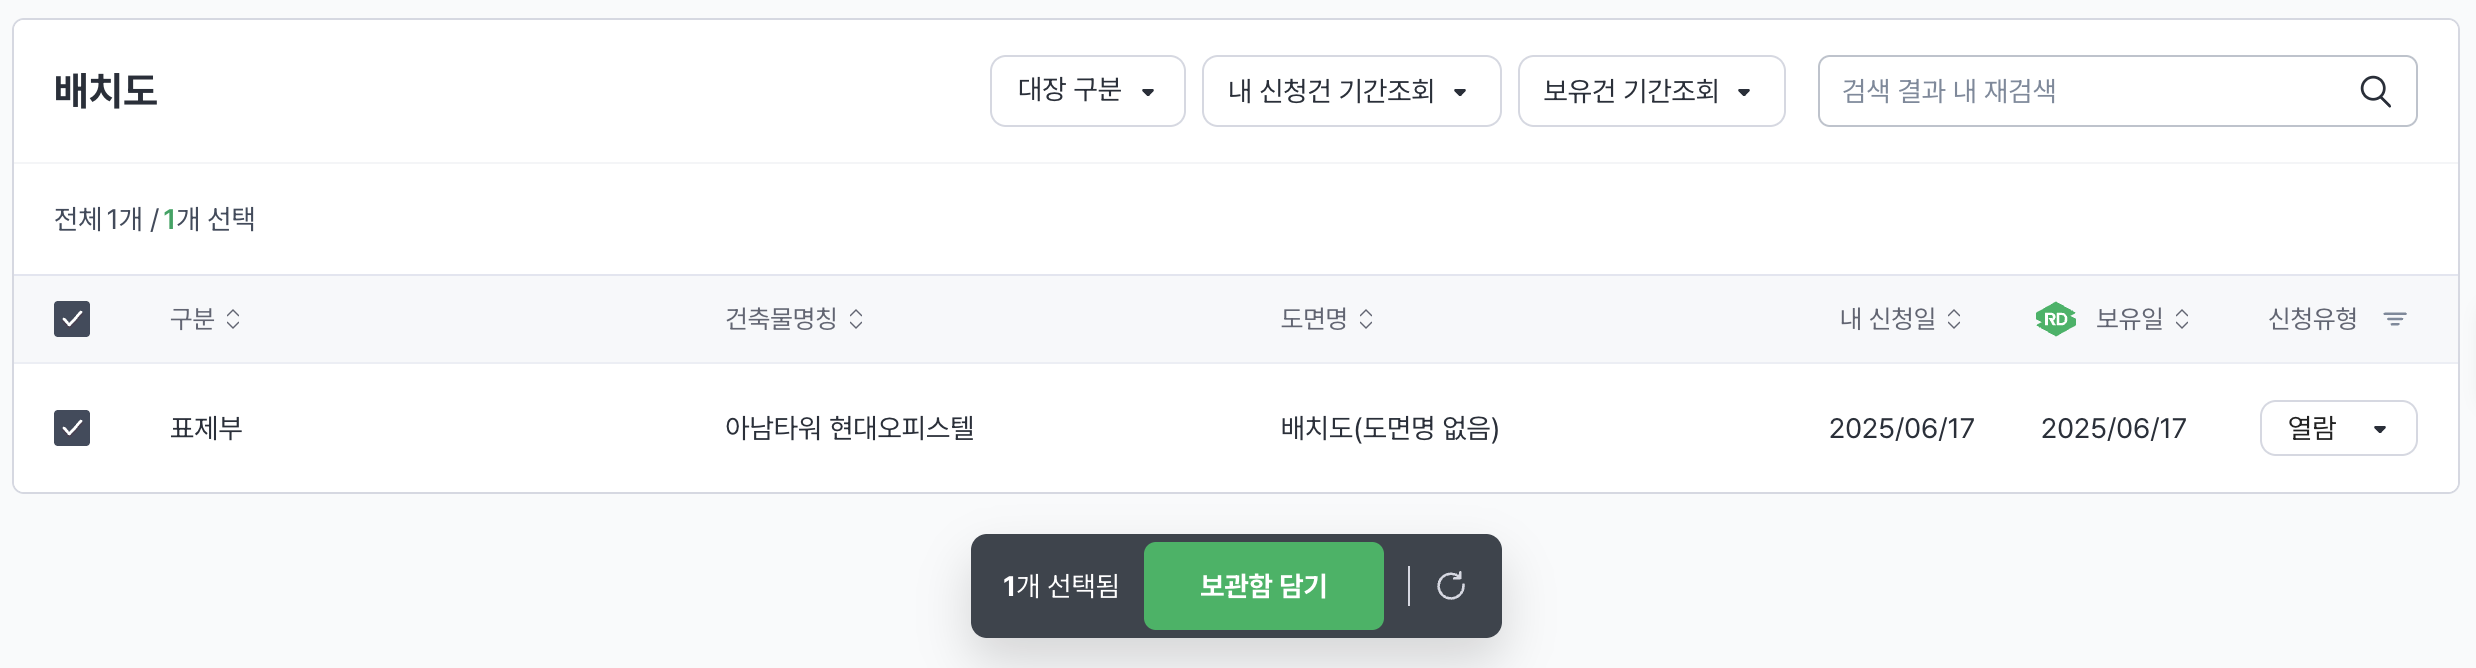Click the 배치도(도면명 없음) drawing name
Screen dimensions: 2476x668
click(1389, 428)
